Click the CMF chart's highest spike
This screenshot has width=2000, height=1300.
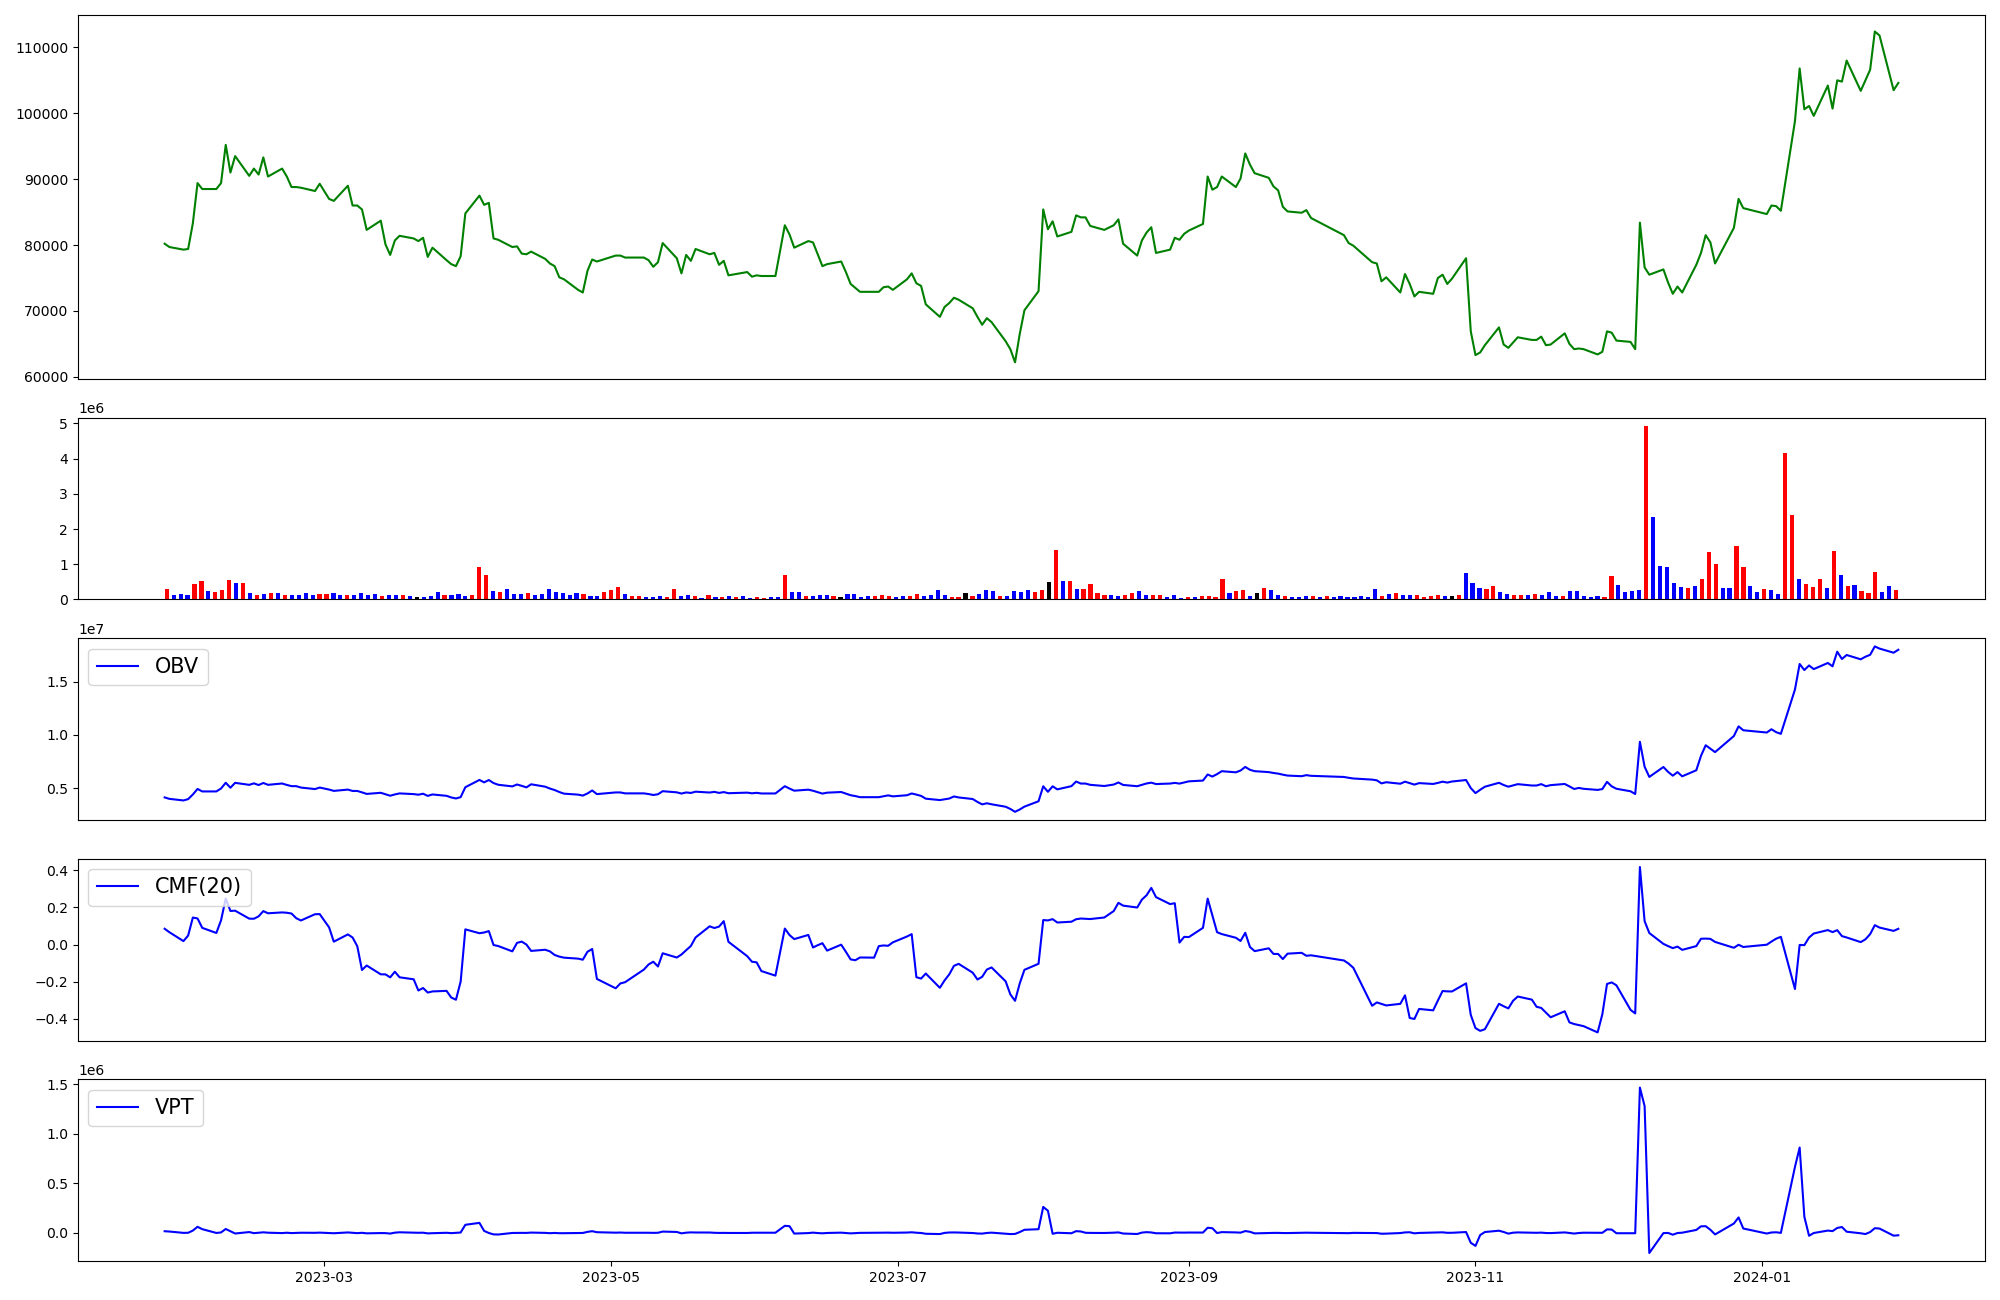tap(1640, 867)
